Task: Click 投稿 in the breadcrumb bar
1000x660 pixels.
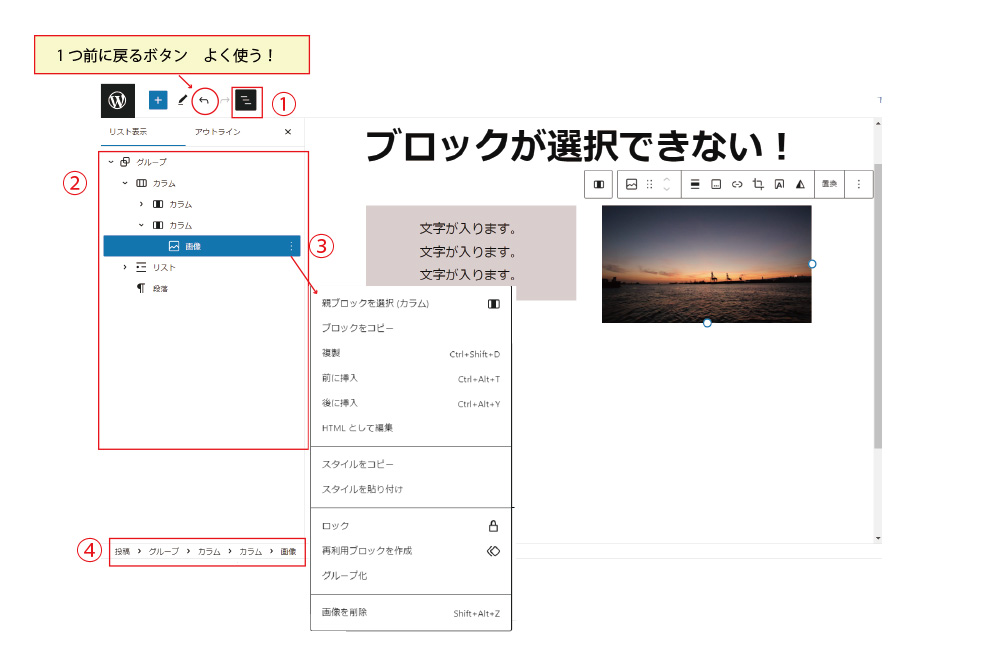Action: click(122, 552)
